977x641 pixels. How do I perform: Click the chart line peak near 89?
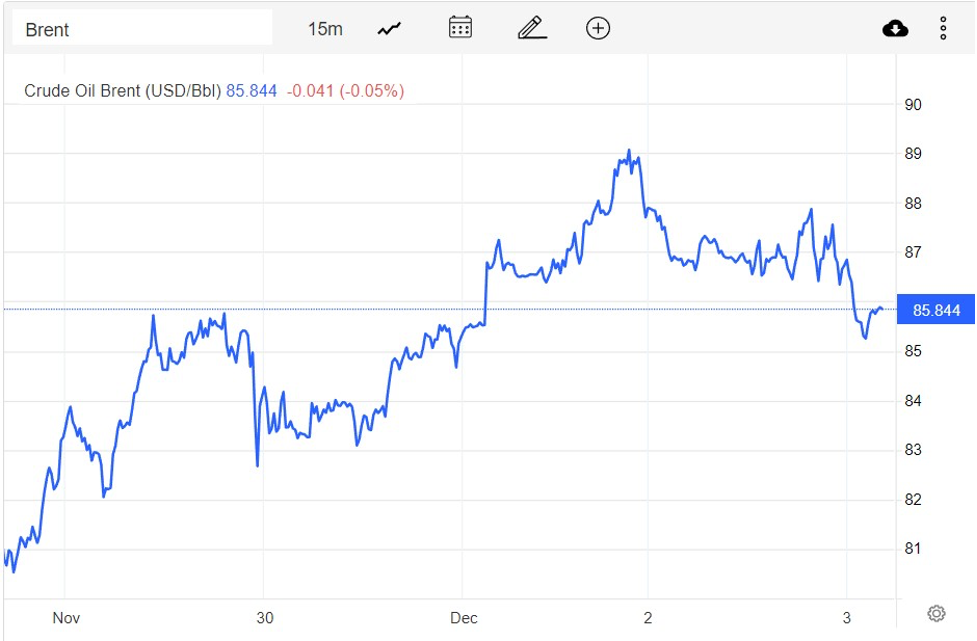click(629, 152)
